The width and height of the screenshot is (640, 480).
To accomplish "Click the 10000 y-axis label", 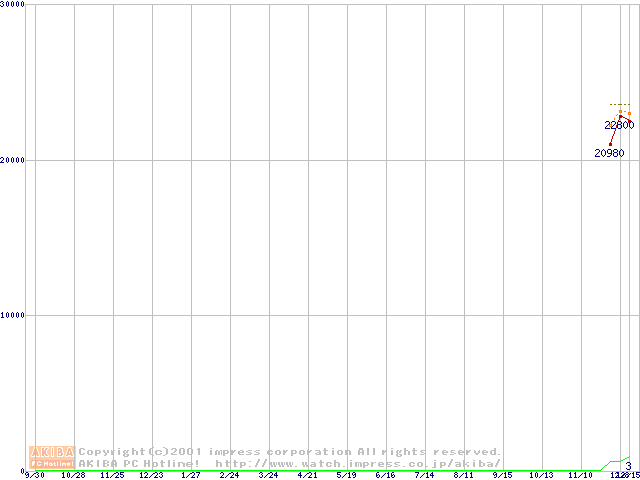I will 13,315.
